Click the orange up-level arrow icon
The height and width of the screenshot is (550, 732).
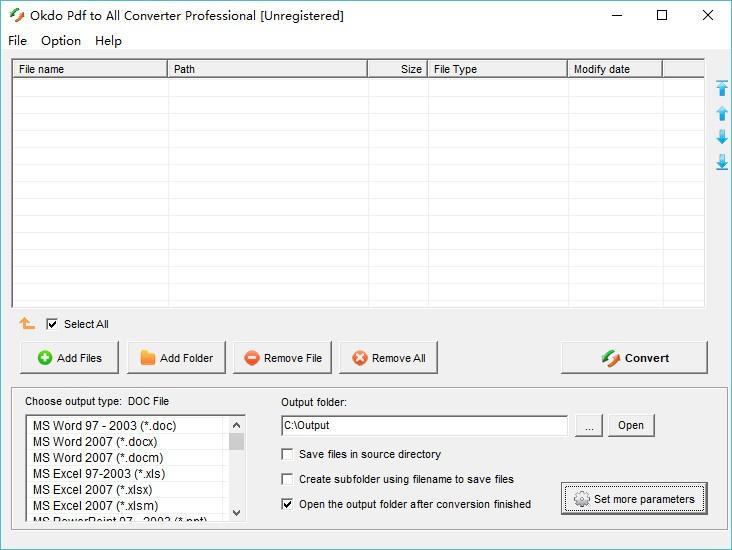(27, 323)
